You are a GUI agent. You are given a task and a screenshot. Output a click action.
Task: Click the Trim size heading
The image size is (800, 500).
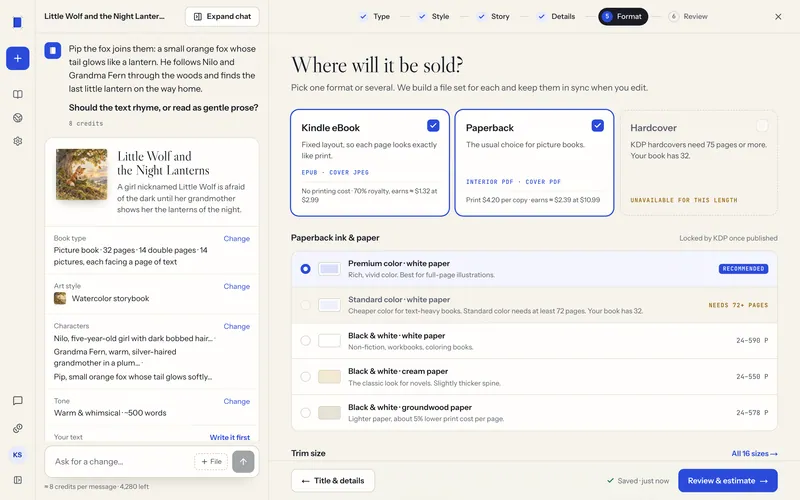pyautogui.click(x=308, y=453)
